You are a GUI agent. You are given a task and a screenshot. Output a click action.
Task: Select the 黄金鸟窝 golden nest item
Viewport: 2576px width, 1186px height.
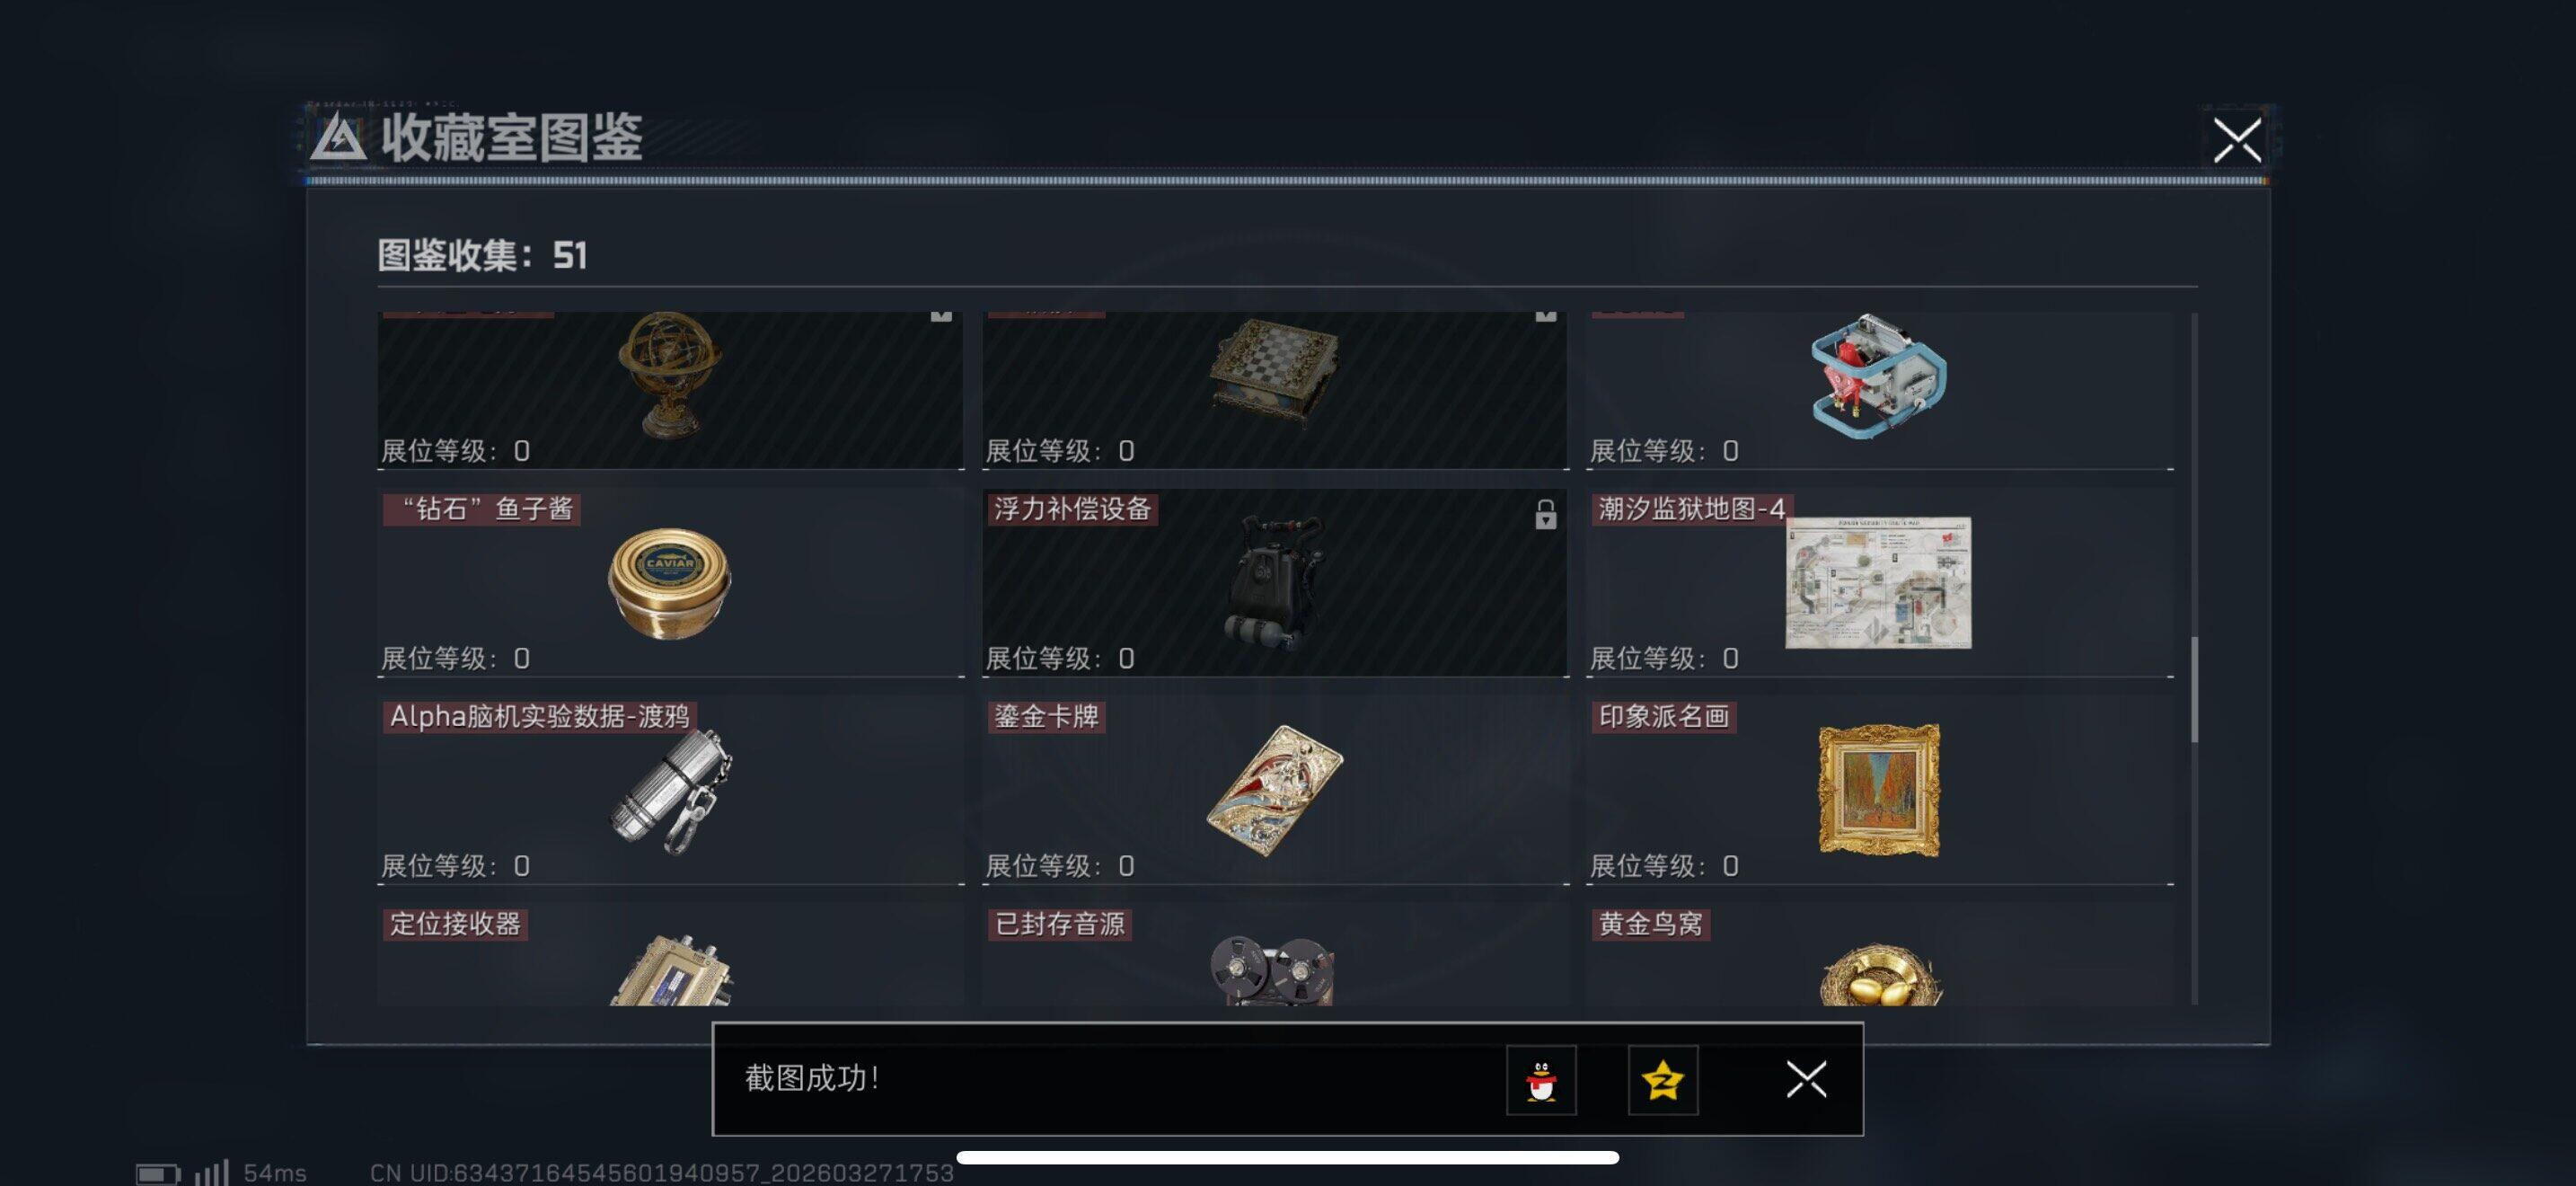[x=1879, y=954]
